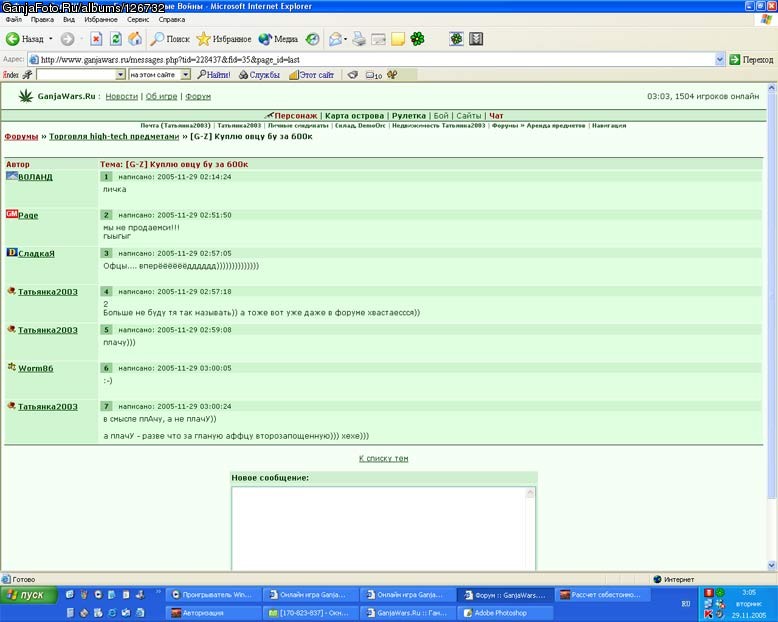Open the 'на этом сайте' search scope dropdown
The image size is (778, 622).
pos(186,74)
